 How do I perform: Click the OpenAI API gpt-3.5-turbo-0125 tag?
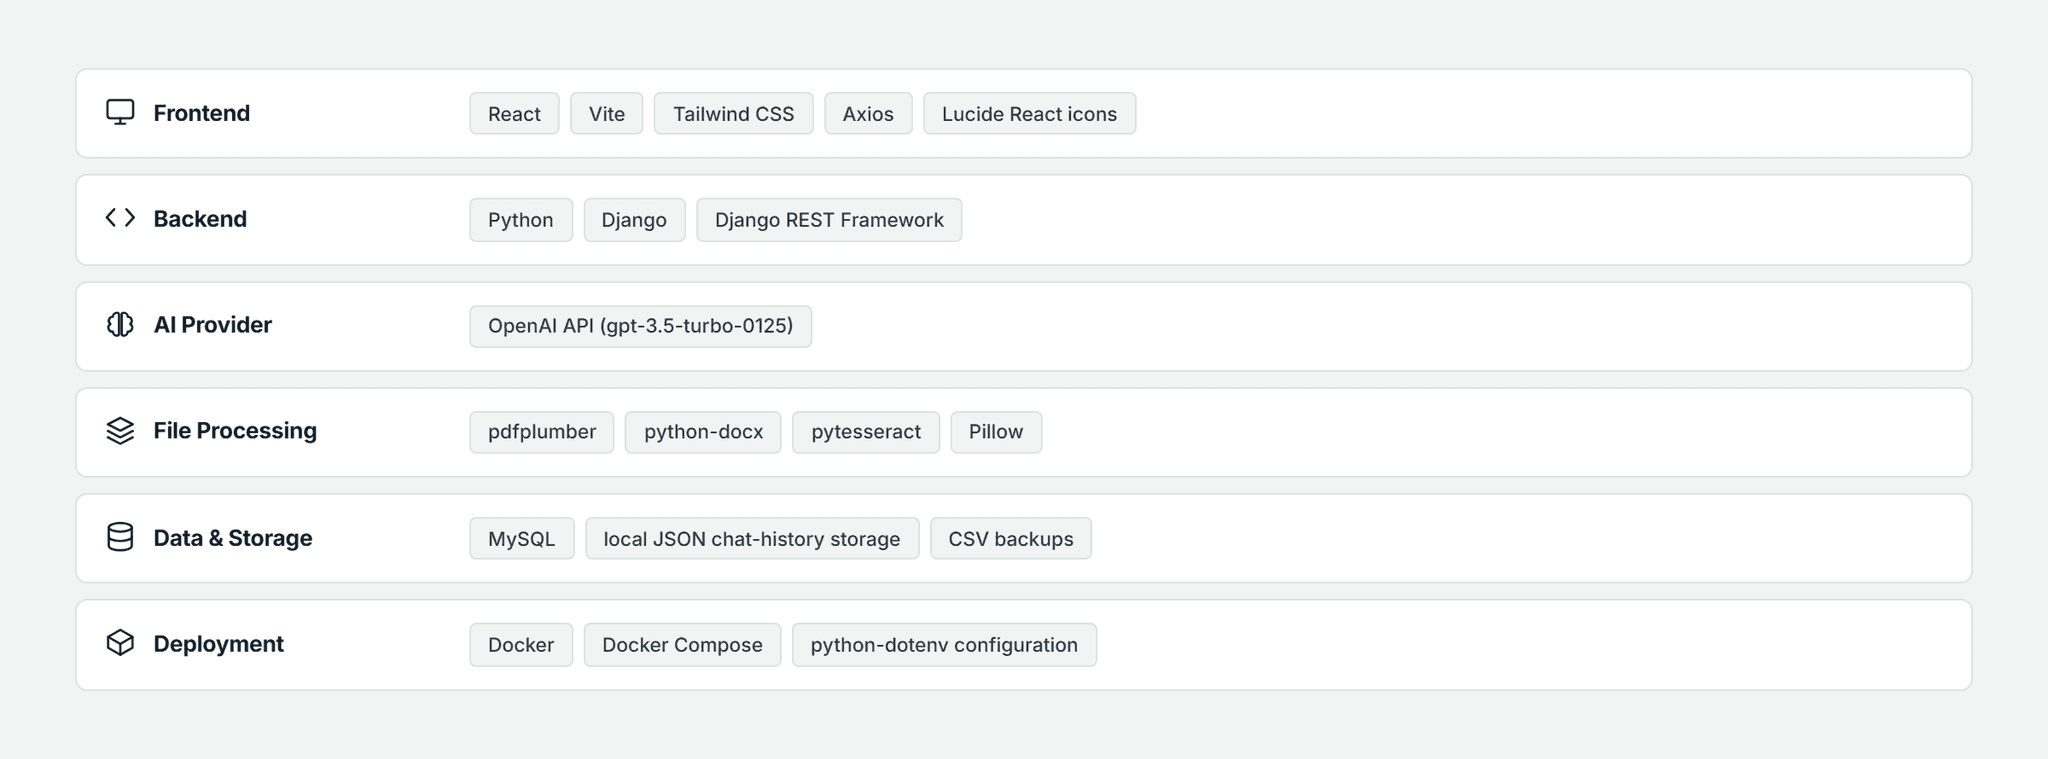[641, 326]
